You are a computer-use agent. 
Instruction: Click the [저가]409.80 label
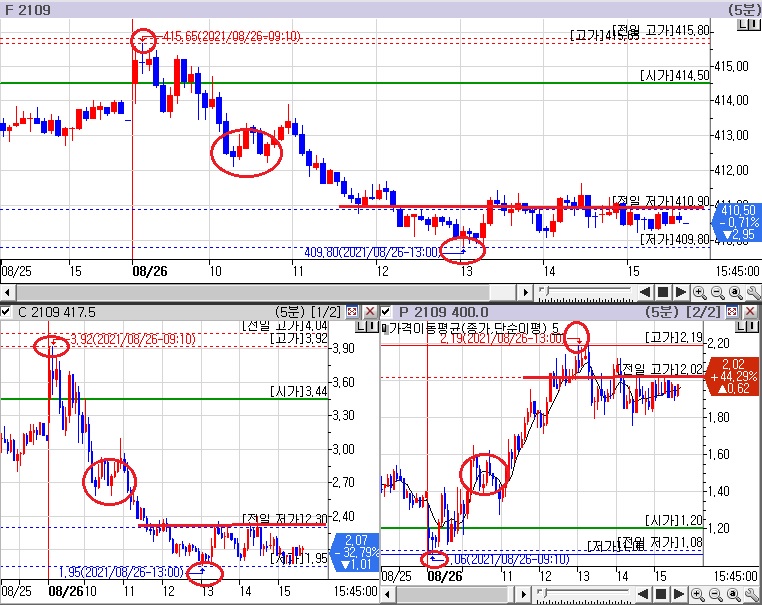point(675,239)
